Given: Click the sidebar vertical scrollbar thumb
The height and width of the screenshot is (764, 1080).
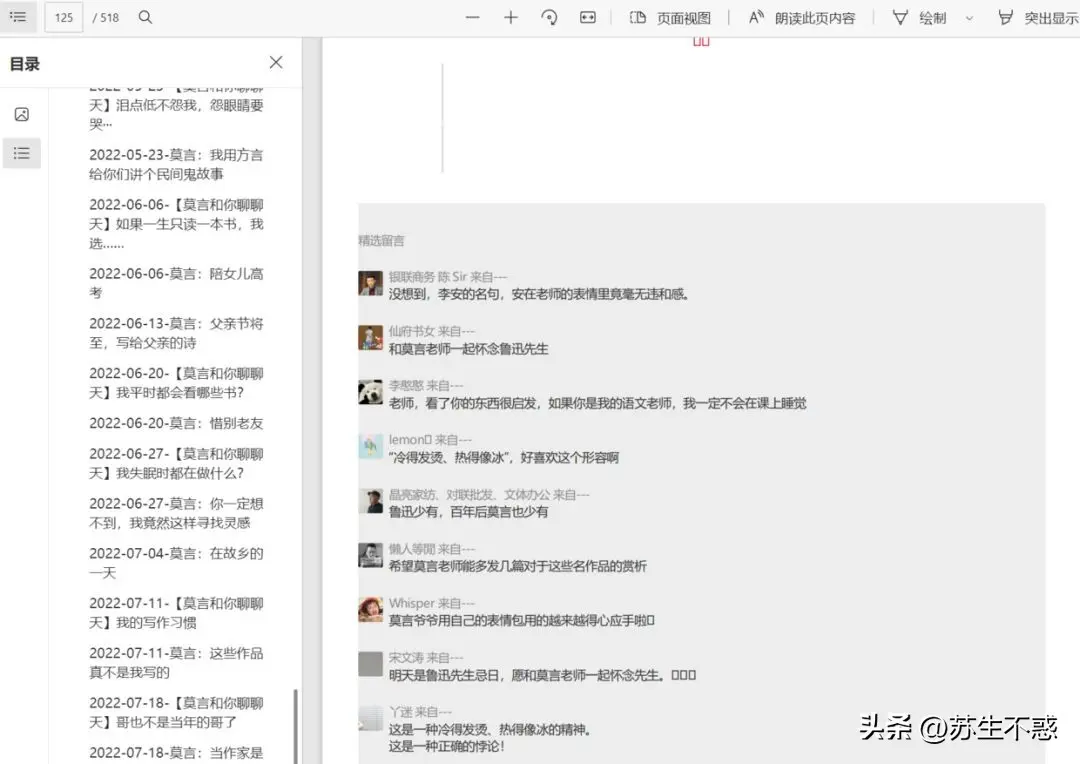Looking at the screenshot, I should tap(295, 726).
